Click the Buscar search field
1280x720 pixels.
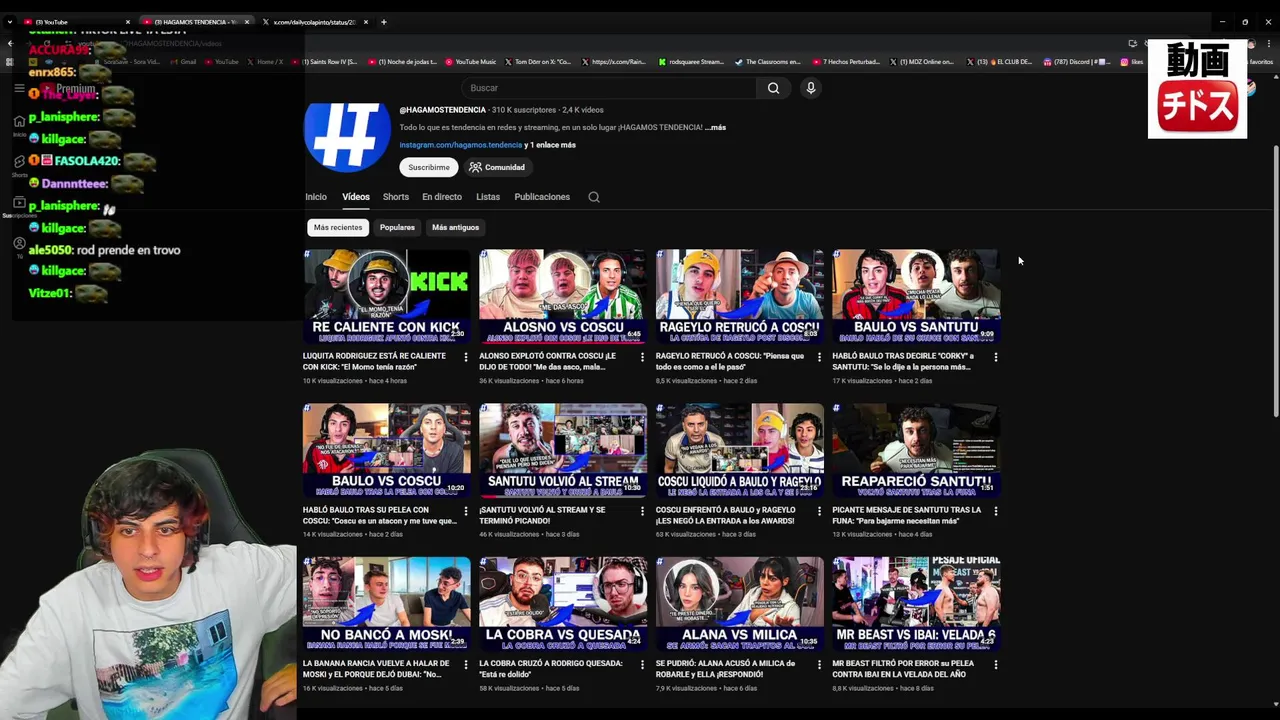click(610, 88)
